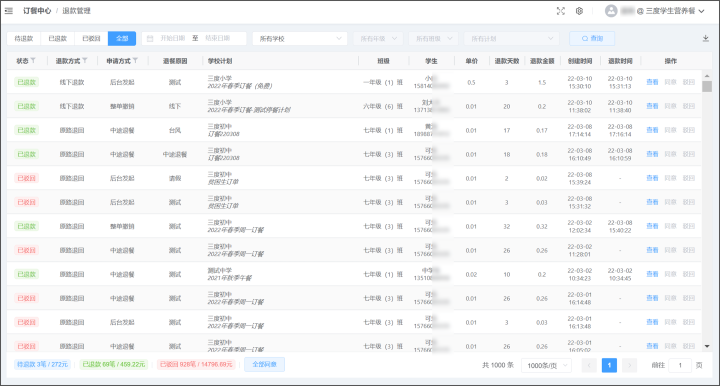Filter by the 状态 column funnel icon
720x386 pixels.
[x=33, y=61]
